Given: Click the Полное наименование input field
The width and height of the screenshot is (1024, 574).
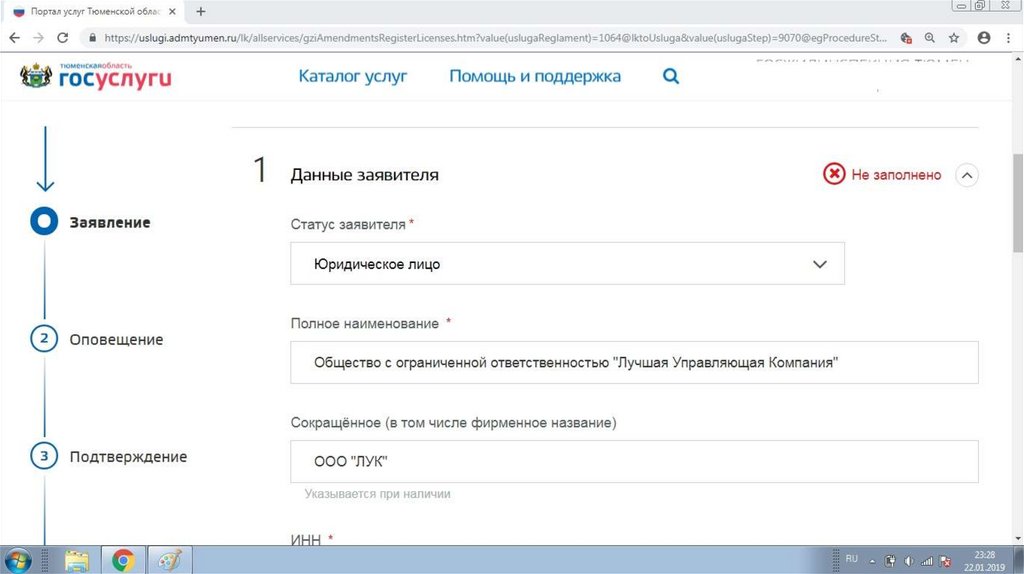Looking at the screenshot, I should (634, 362).
